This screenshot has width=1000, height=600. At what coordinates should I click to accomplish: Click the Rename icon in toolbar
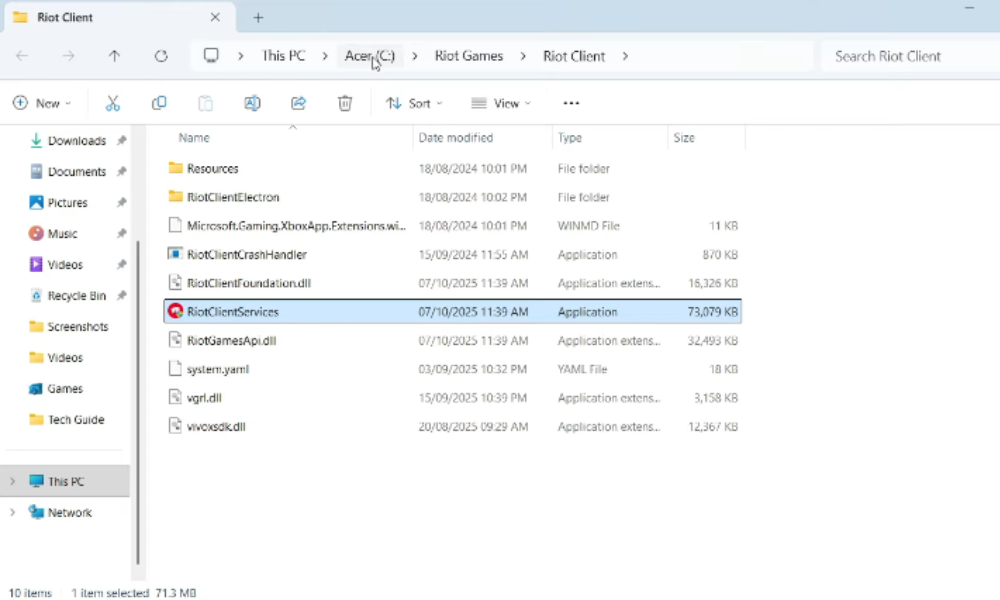[x=252, y=103]
